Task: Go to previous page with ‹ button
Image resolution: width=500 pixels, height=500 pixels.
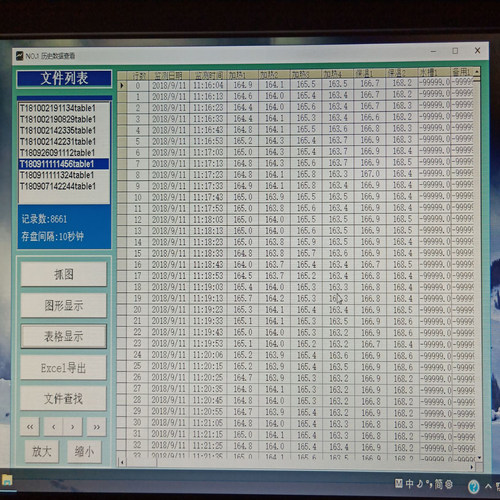Action: [x=53, y=427]
